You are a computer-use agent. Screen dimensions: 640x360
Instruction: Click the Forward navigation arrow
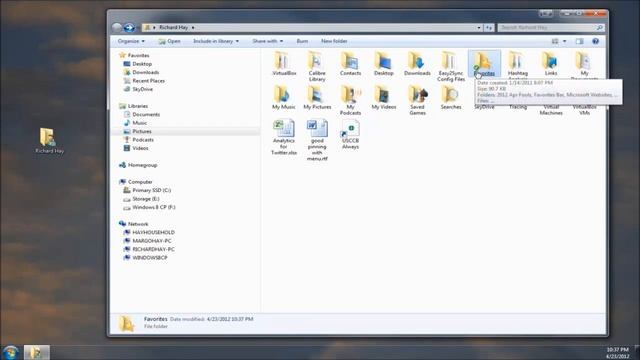pos(129,27)
